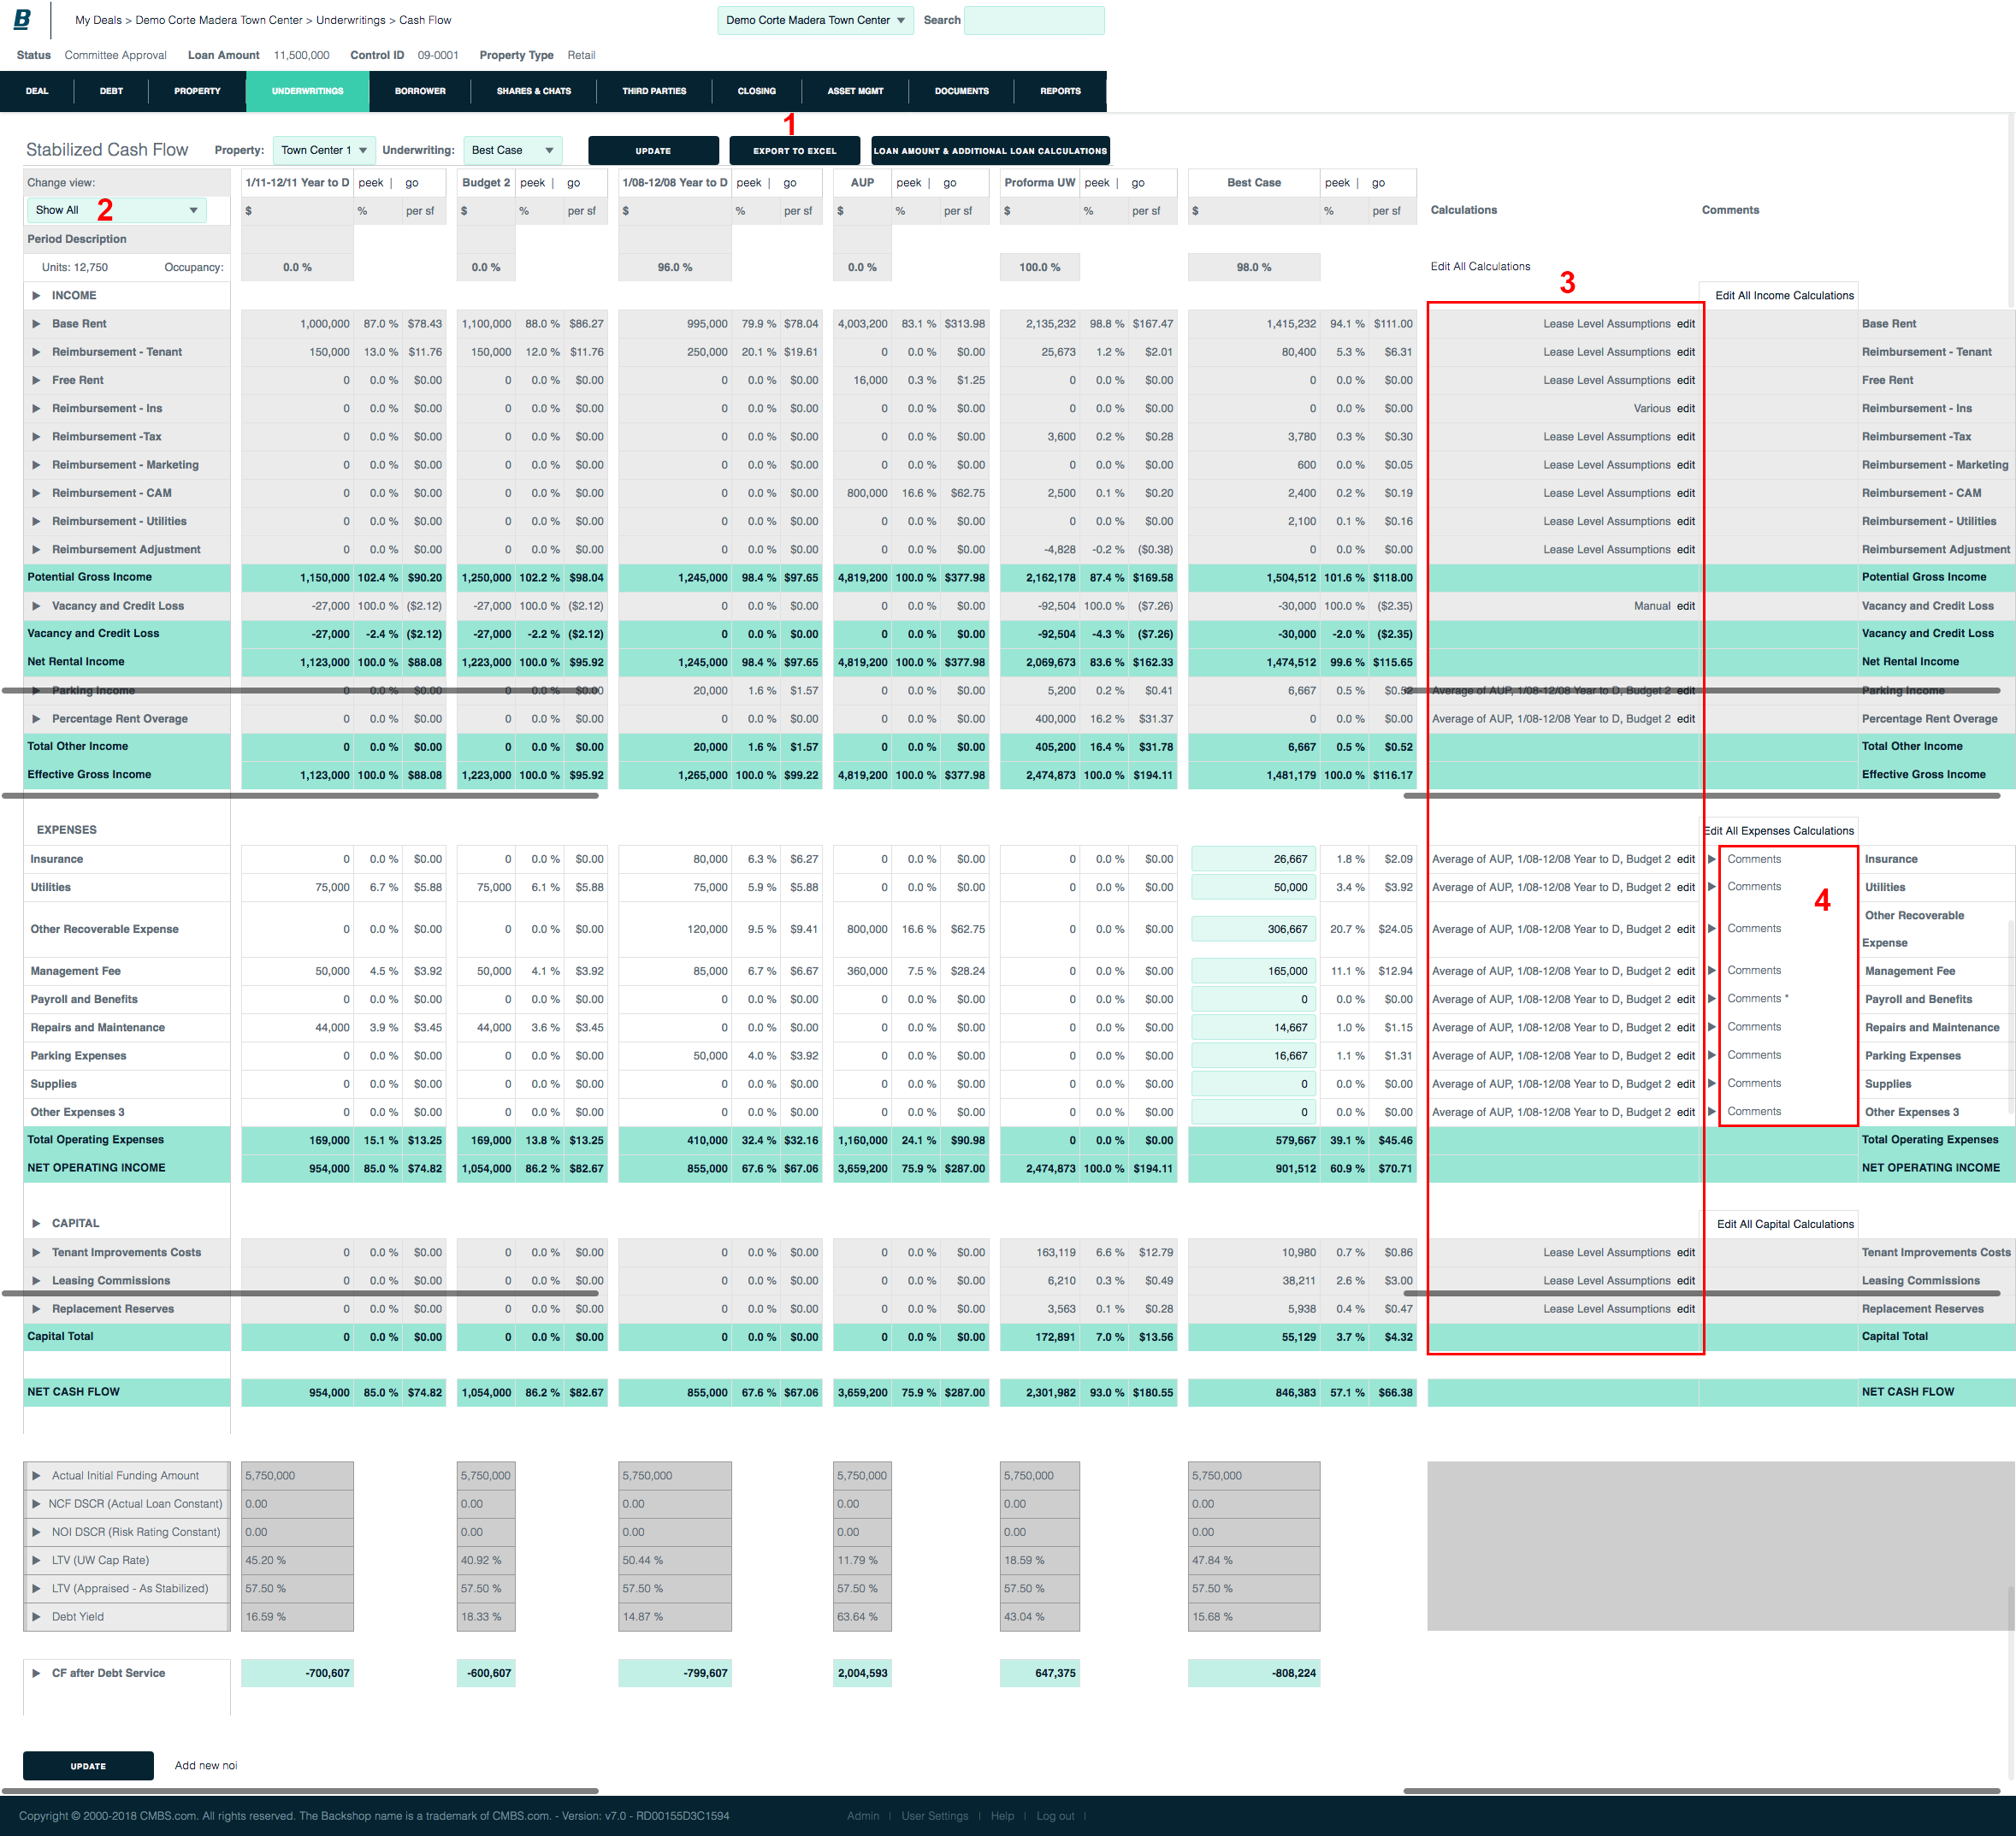
Task: Switch to the PROPERTY tab
Action: click(197, 91)
